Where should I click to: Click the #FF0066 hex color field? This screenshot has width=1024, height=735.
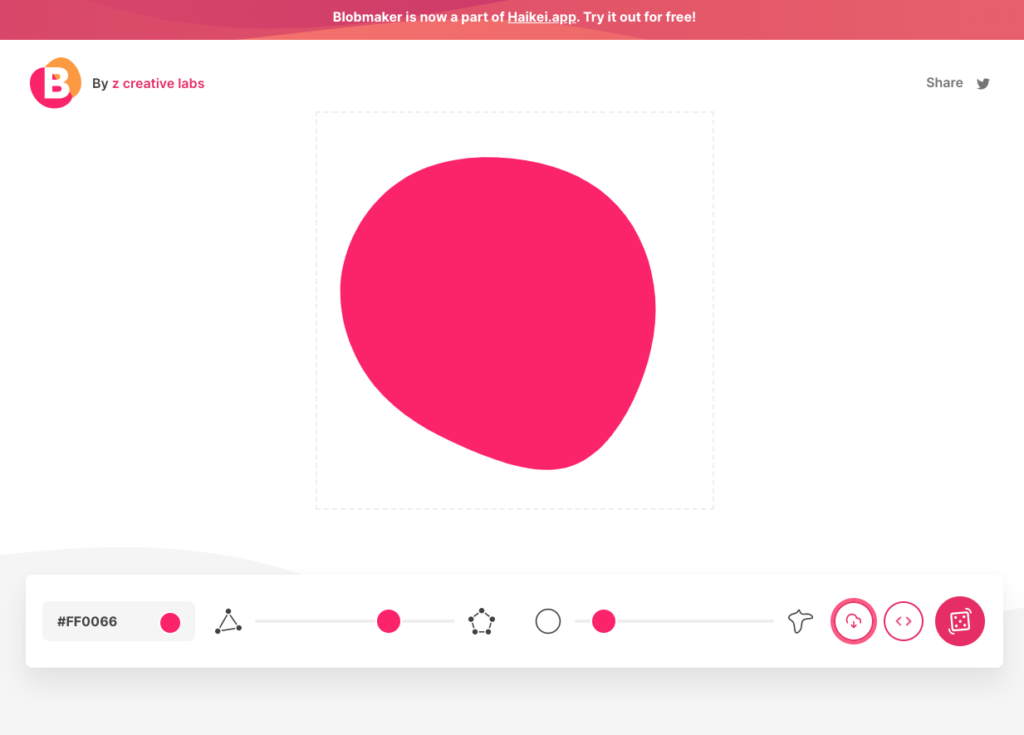click(88, 622)
